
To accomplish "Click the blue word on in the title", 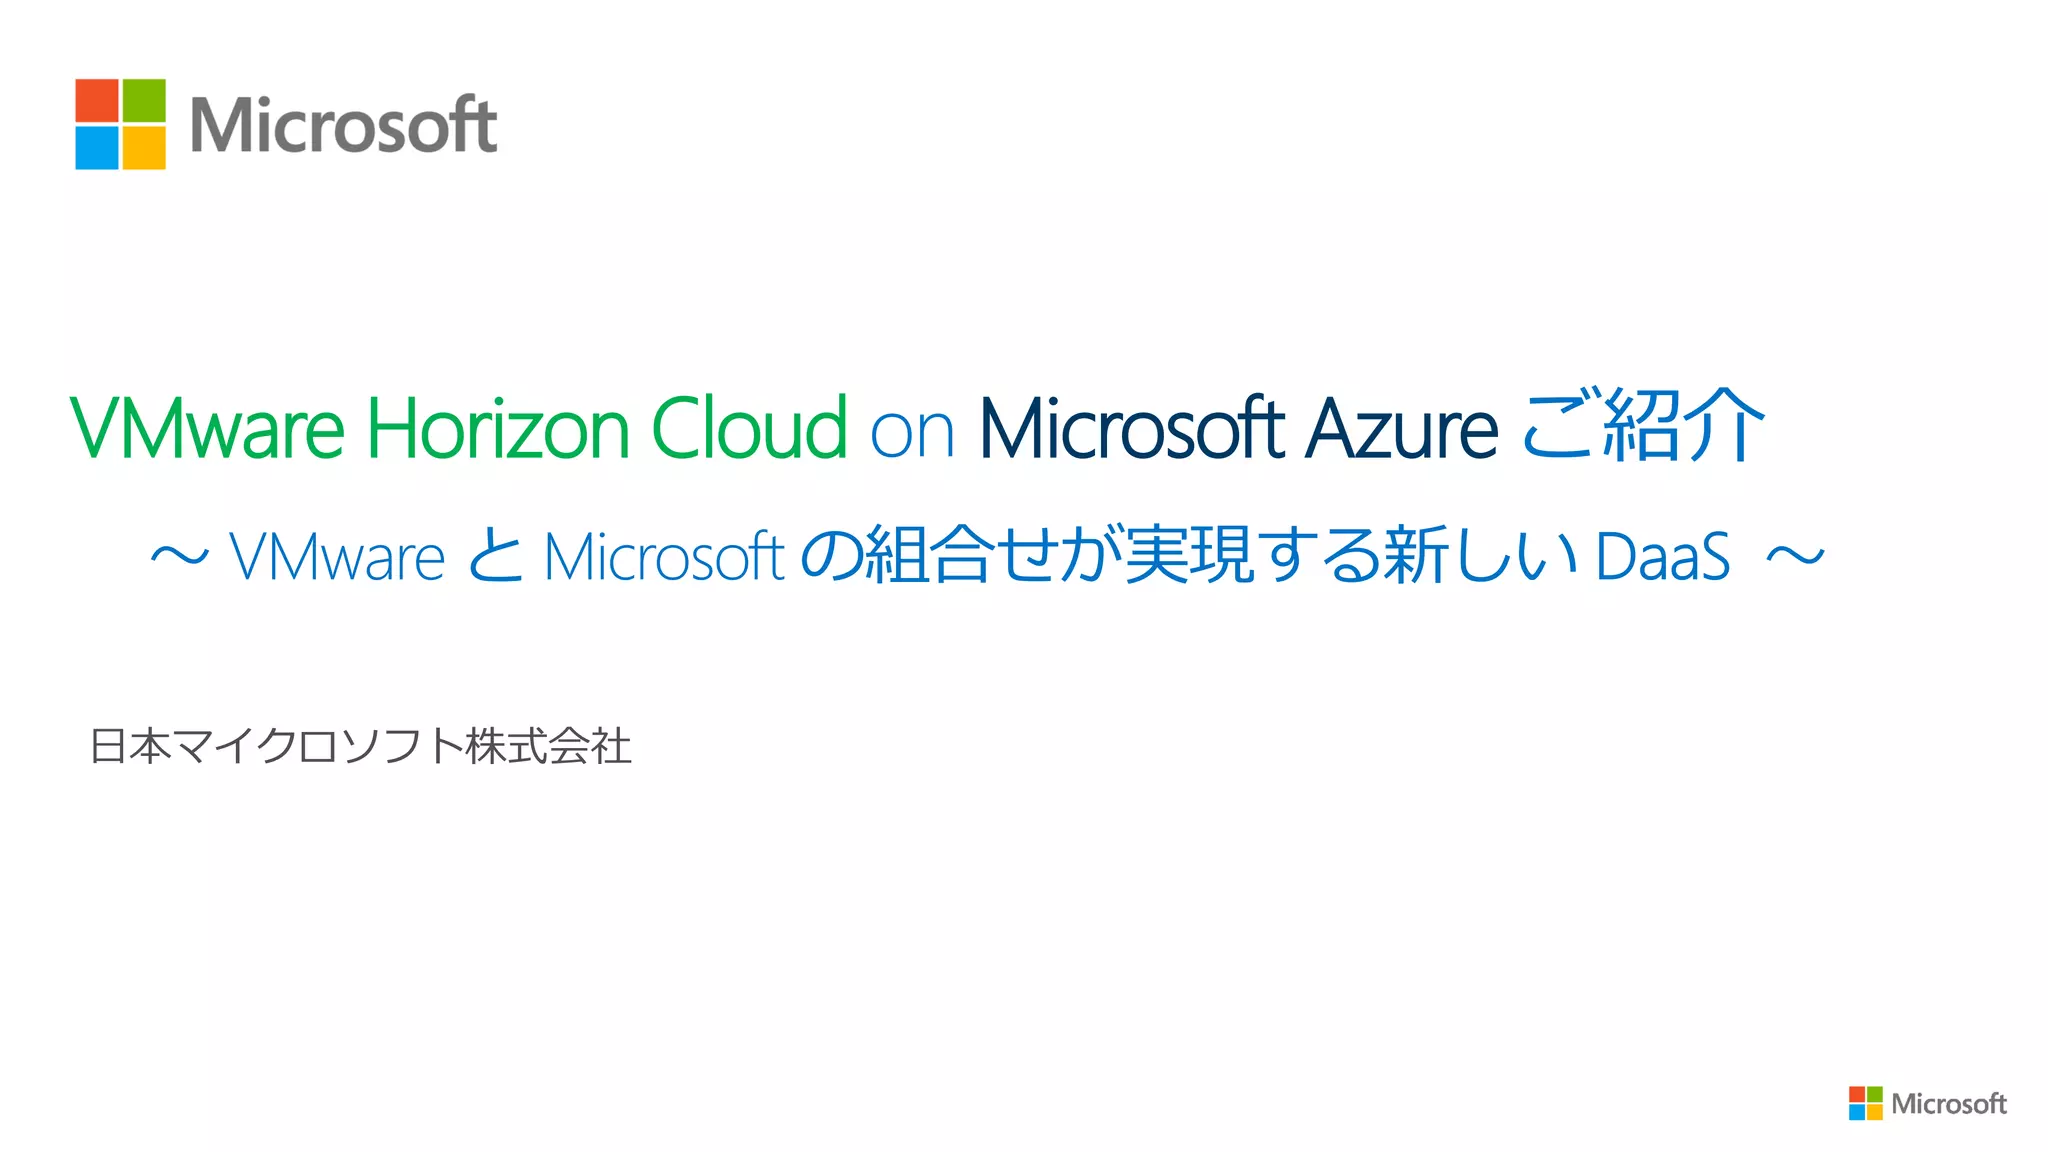I will (x=912, y=434).
